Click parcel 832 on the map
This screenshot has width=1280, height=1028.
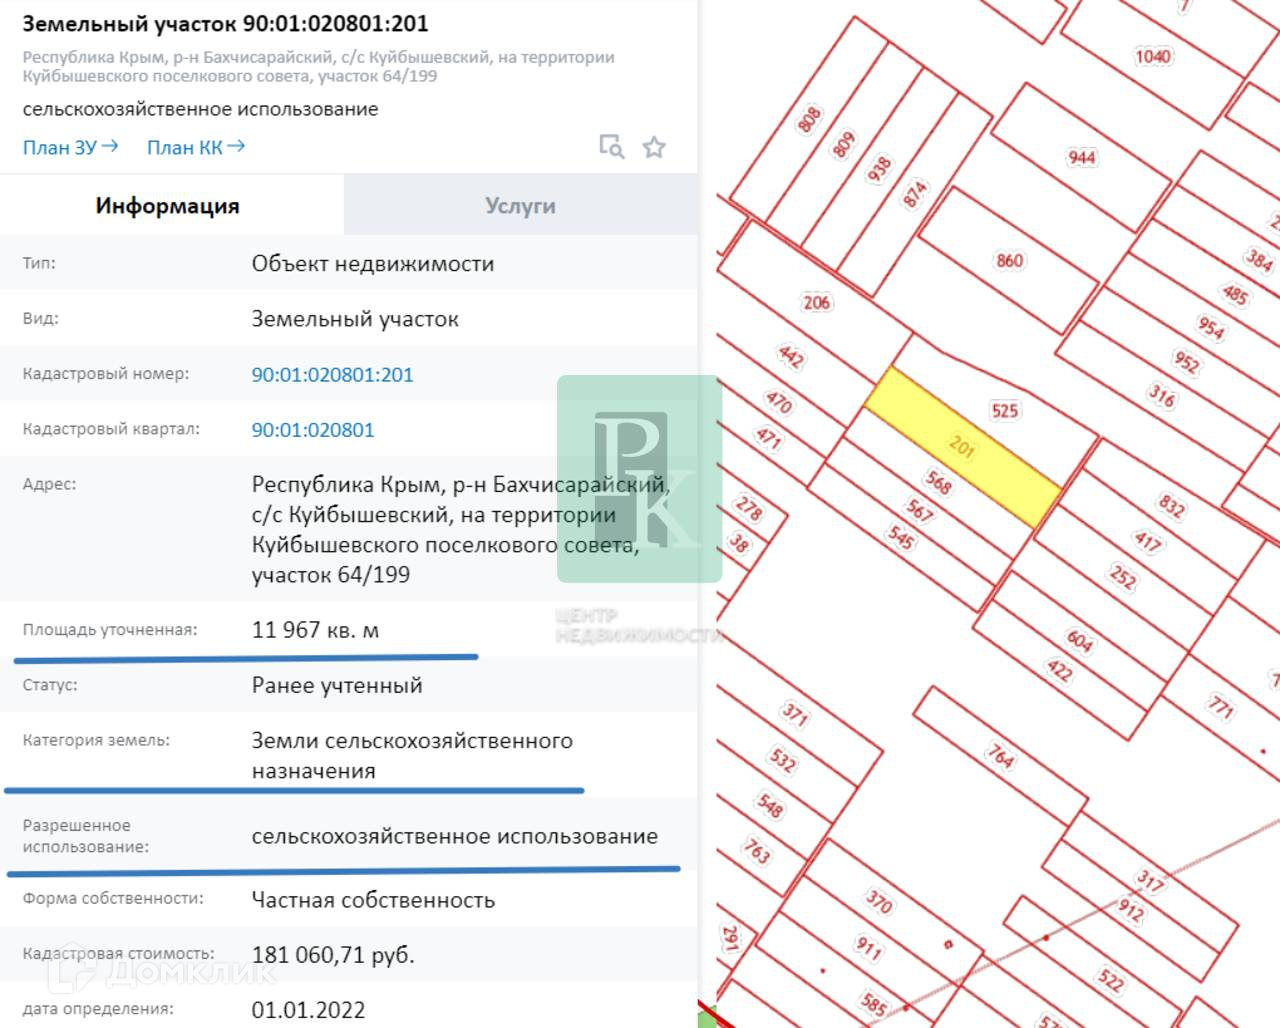coord(1171,503)
